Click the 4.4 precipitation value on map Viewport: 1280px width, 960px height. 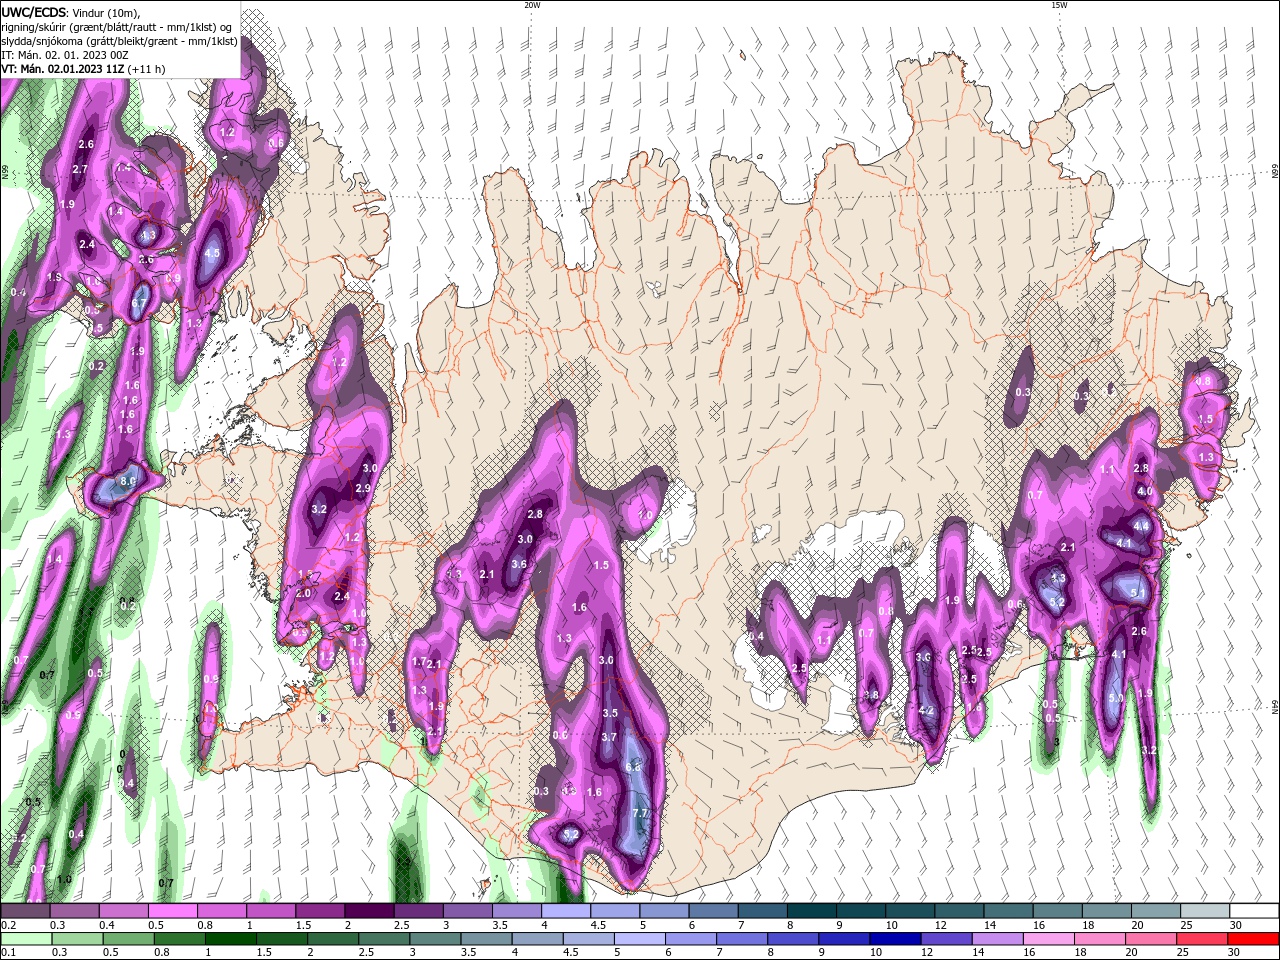point(1141,526)
